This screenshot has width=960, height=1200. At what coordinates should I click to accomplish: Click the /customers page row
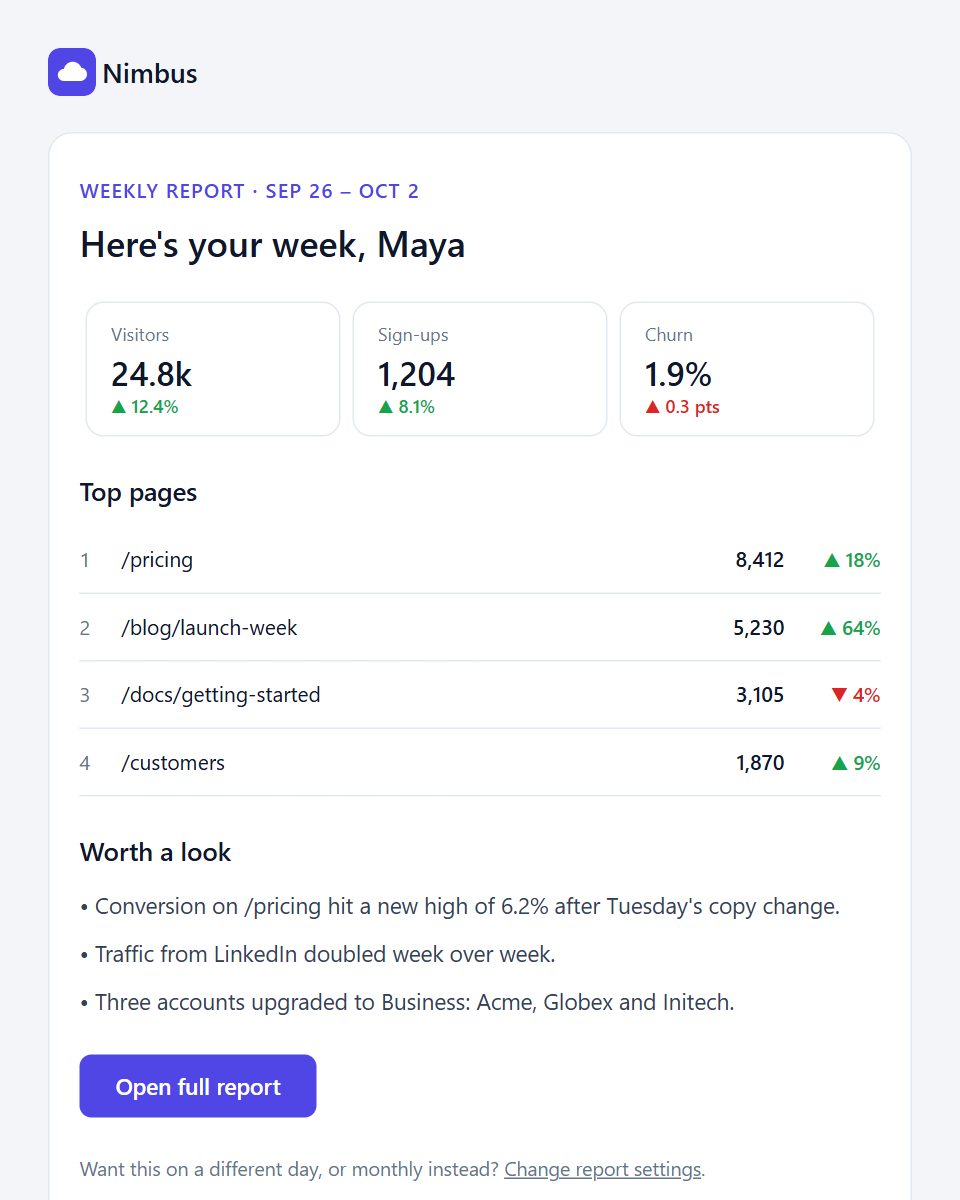480,763
